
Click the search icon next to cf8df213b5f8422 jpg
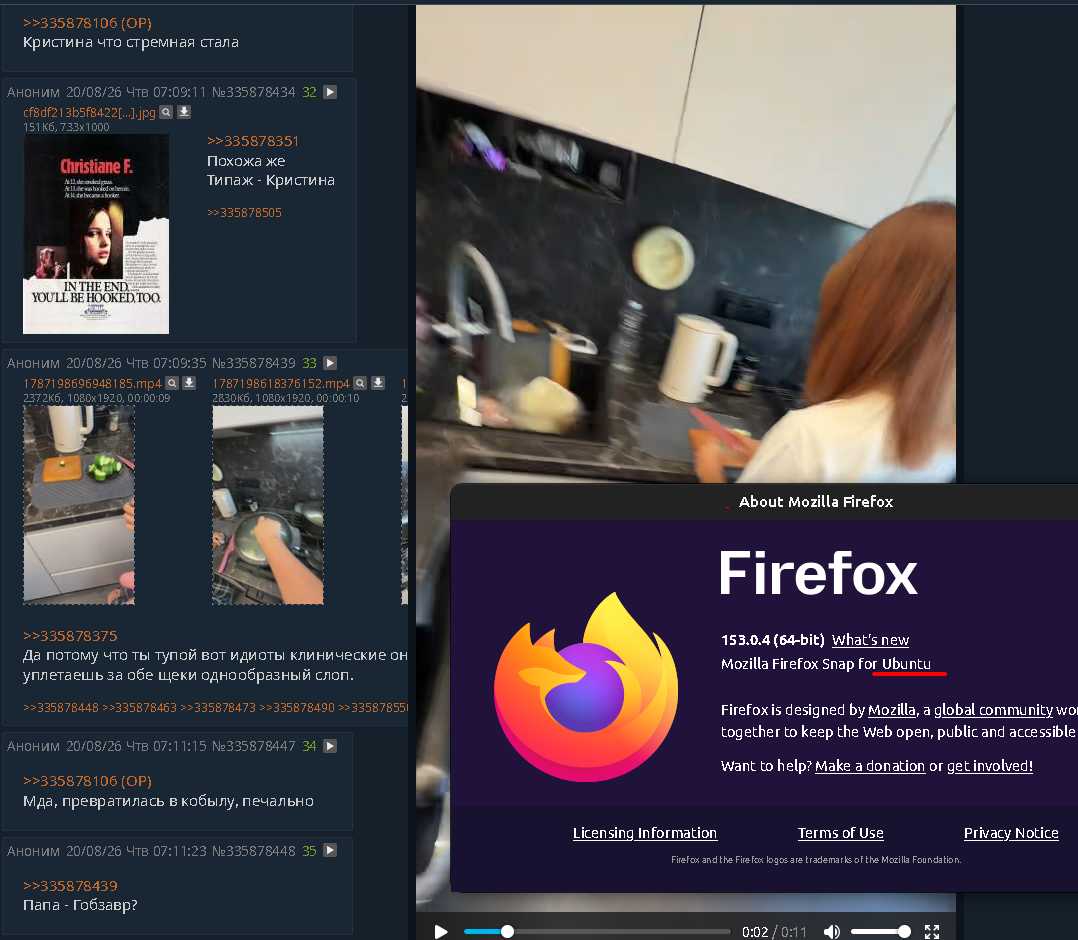(166, 112)
